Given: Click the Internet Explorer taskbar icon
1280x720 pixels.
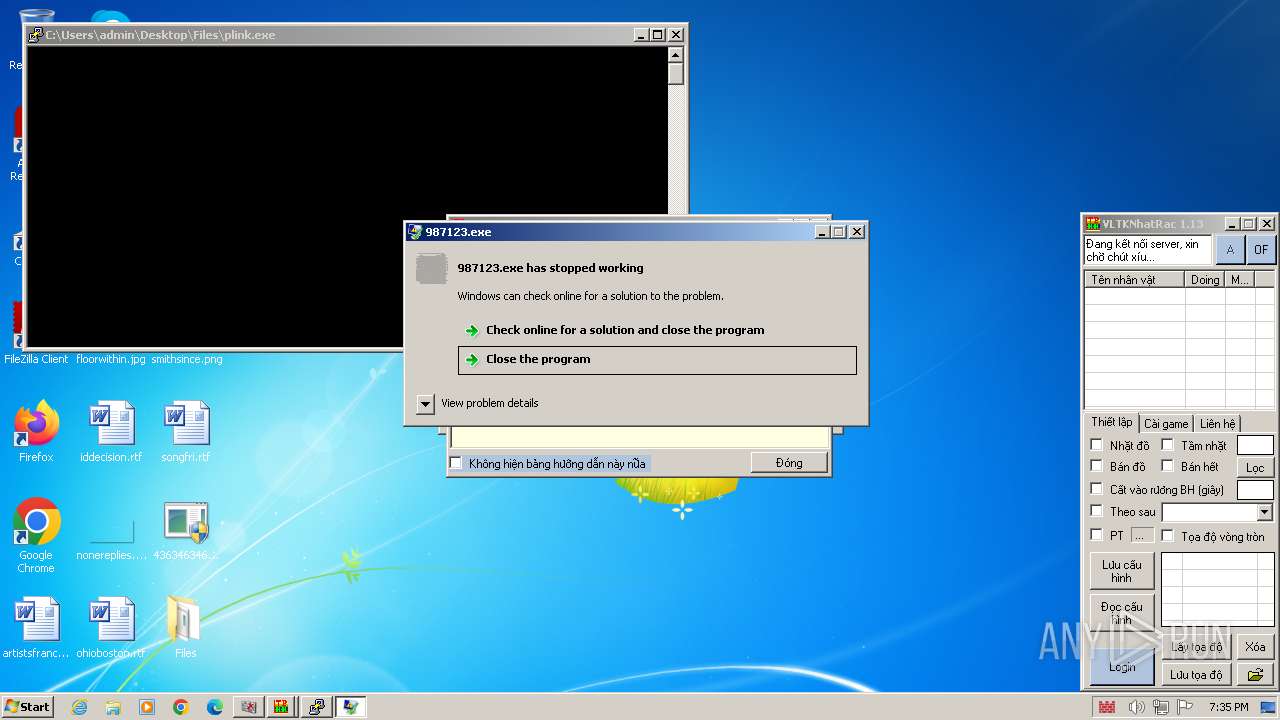Looking at the screenshot, I should (x=79, y=707).
